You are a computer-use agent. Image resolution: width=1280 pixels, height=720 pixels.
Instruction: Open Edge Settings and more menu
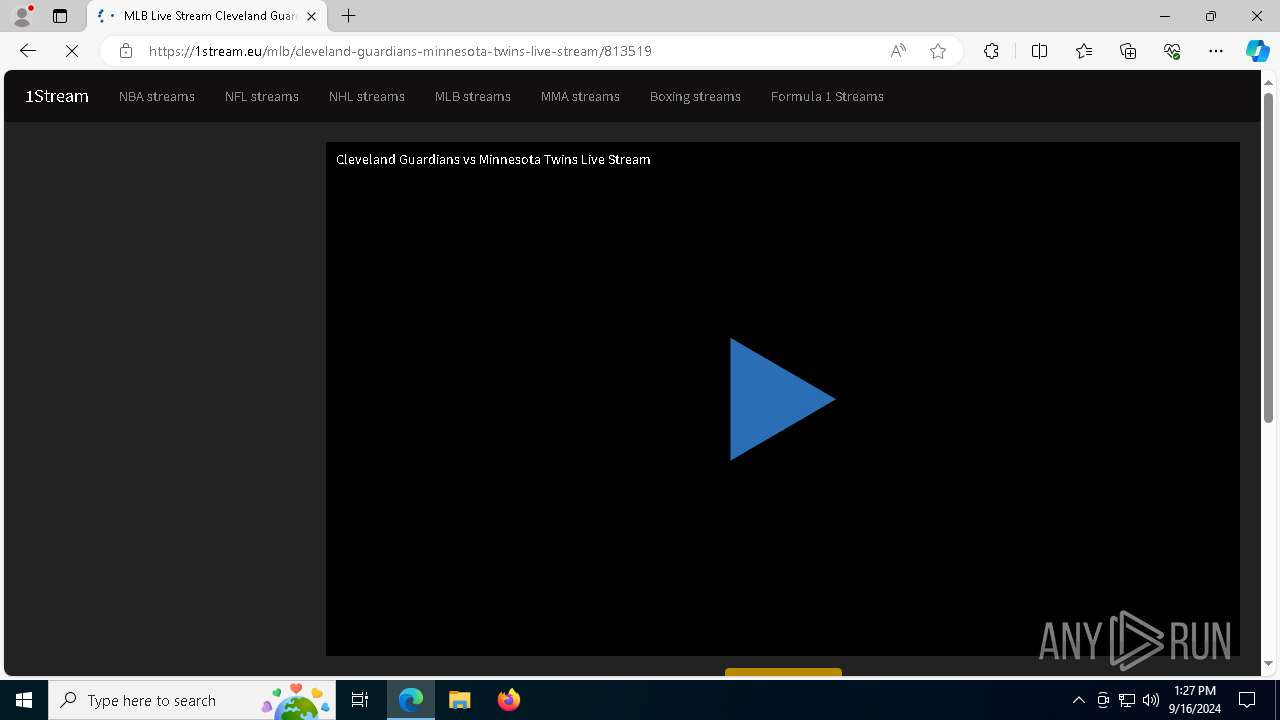[1216, 51]
